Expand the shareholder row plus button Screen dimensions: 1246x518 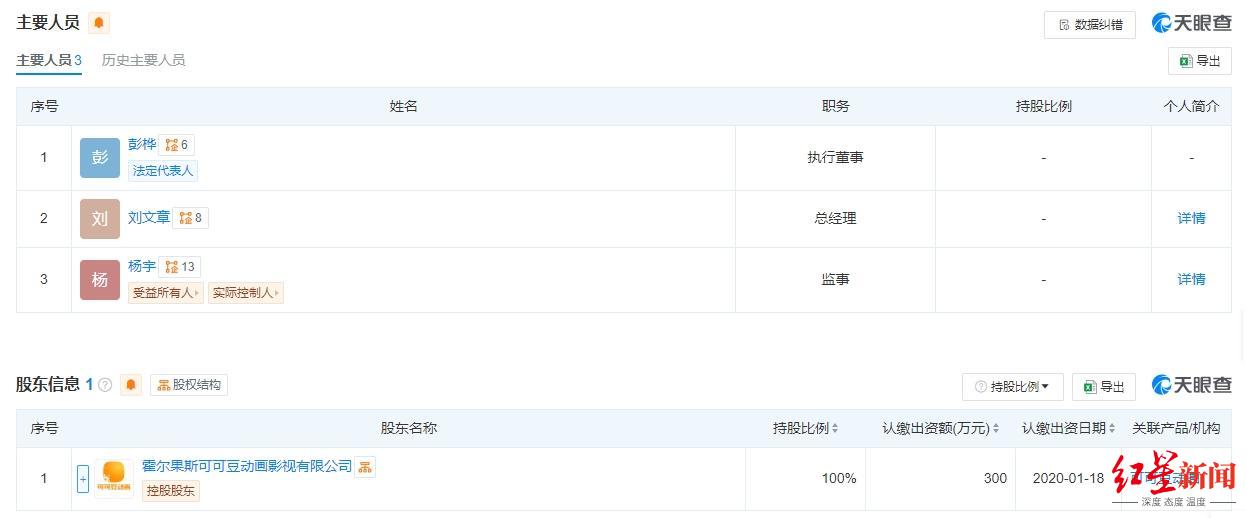pos(83,479)
